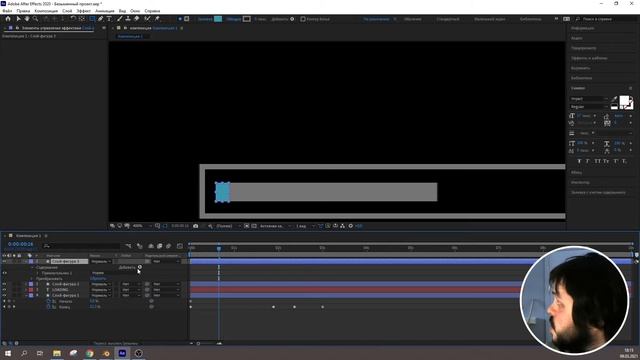This screenshot has height=360, width=640.
Task: Open the Windows Start menu
Action: [8, 353]
